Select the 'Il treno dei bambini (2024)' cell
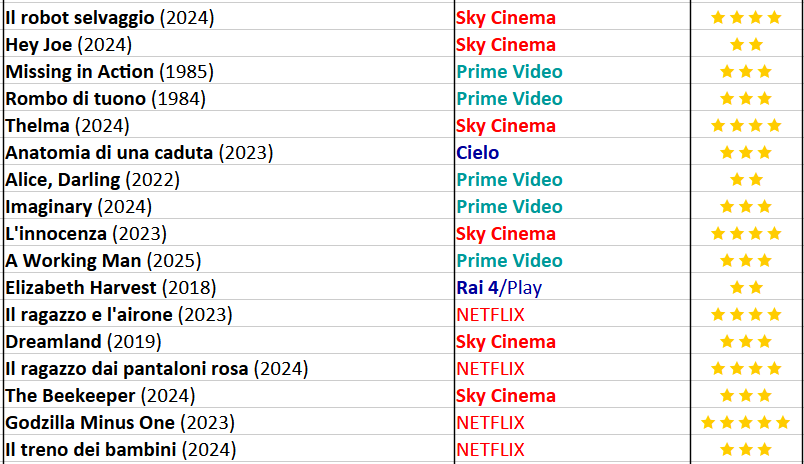 [x=229, y=449]
